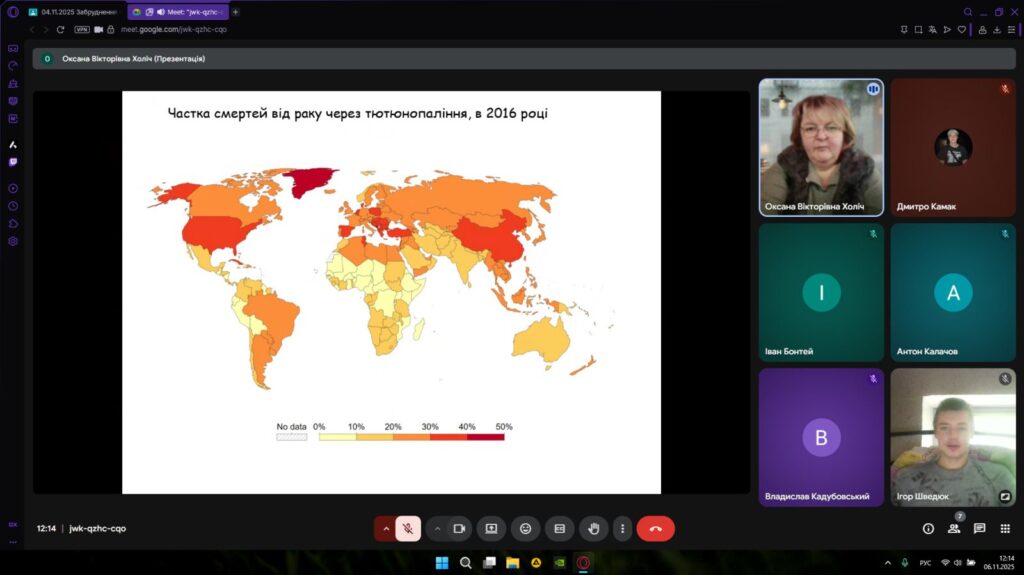
Task: Select Ігор Шведюк's video tile
Action: pyautogui.click(x=952, y=437)
